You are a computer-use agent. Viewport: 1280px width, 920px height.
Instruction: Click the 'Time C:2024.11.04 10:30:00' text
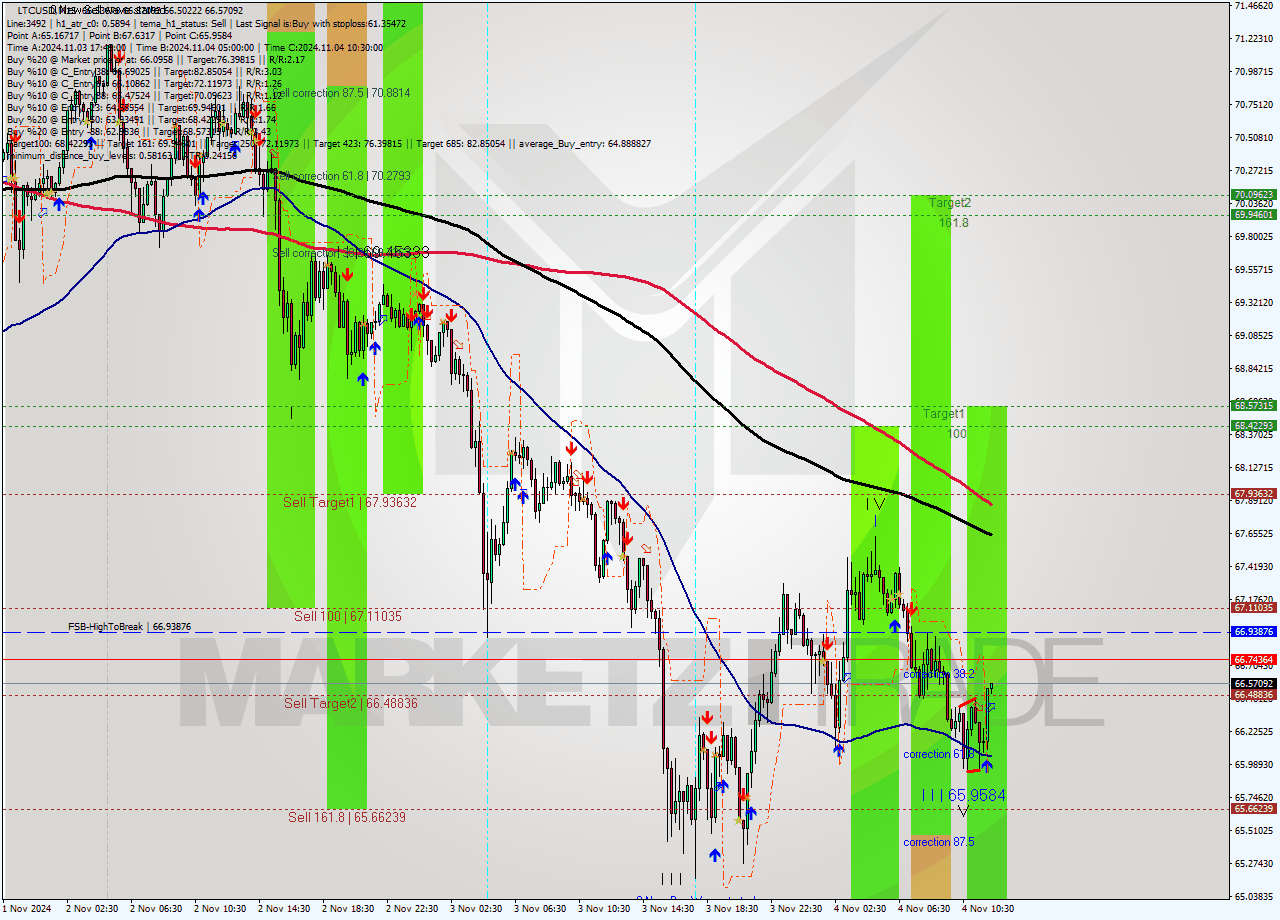coord(326,47)
